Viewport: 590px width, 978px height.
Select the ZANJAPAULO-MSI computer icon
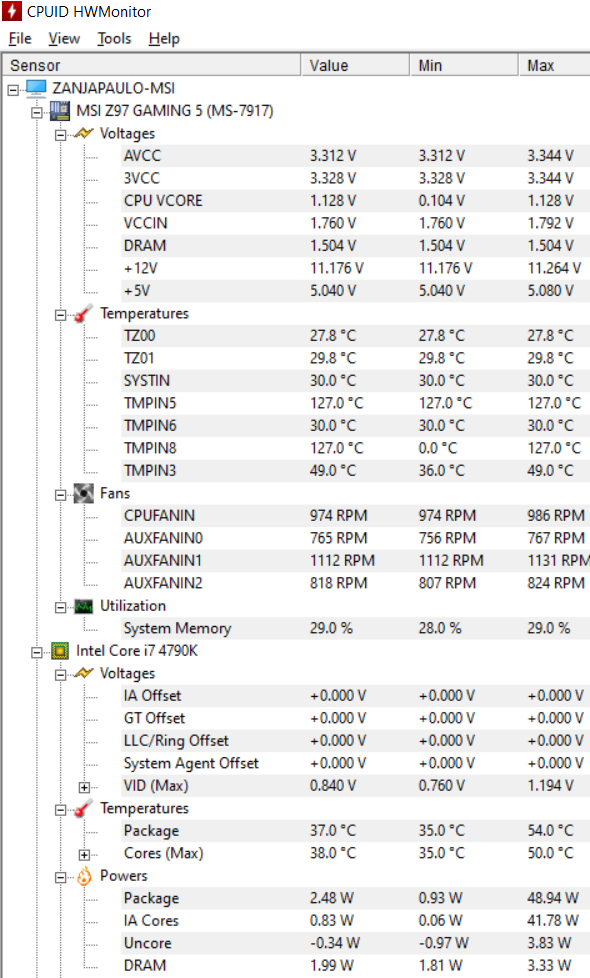click(x=36, y=89)
